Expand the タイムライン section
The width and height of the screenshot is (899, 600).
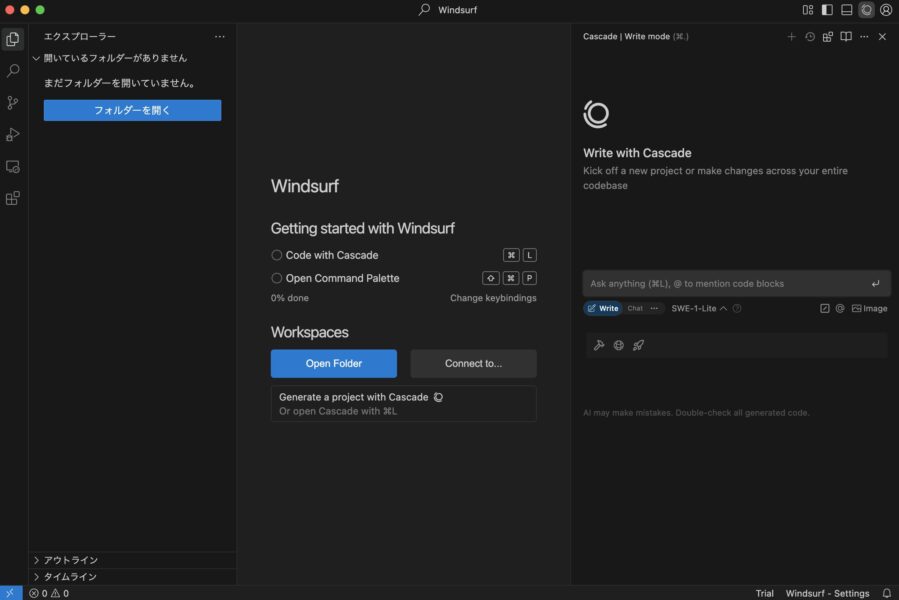click(132, 576)
